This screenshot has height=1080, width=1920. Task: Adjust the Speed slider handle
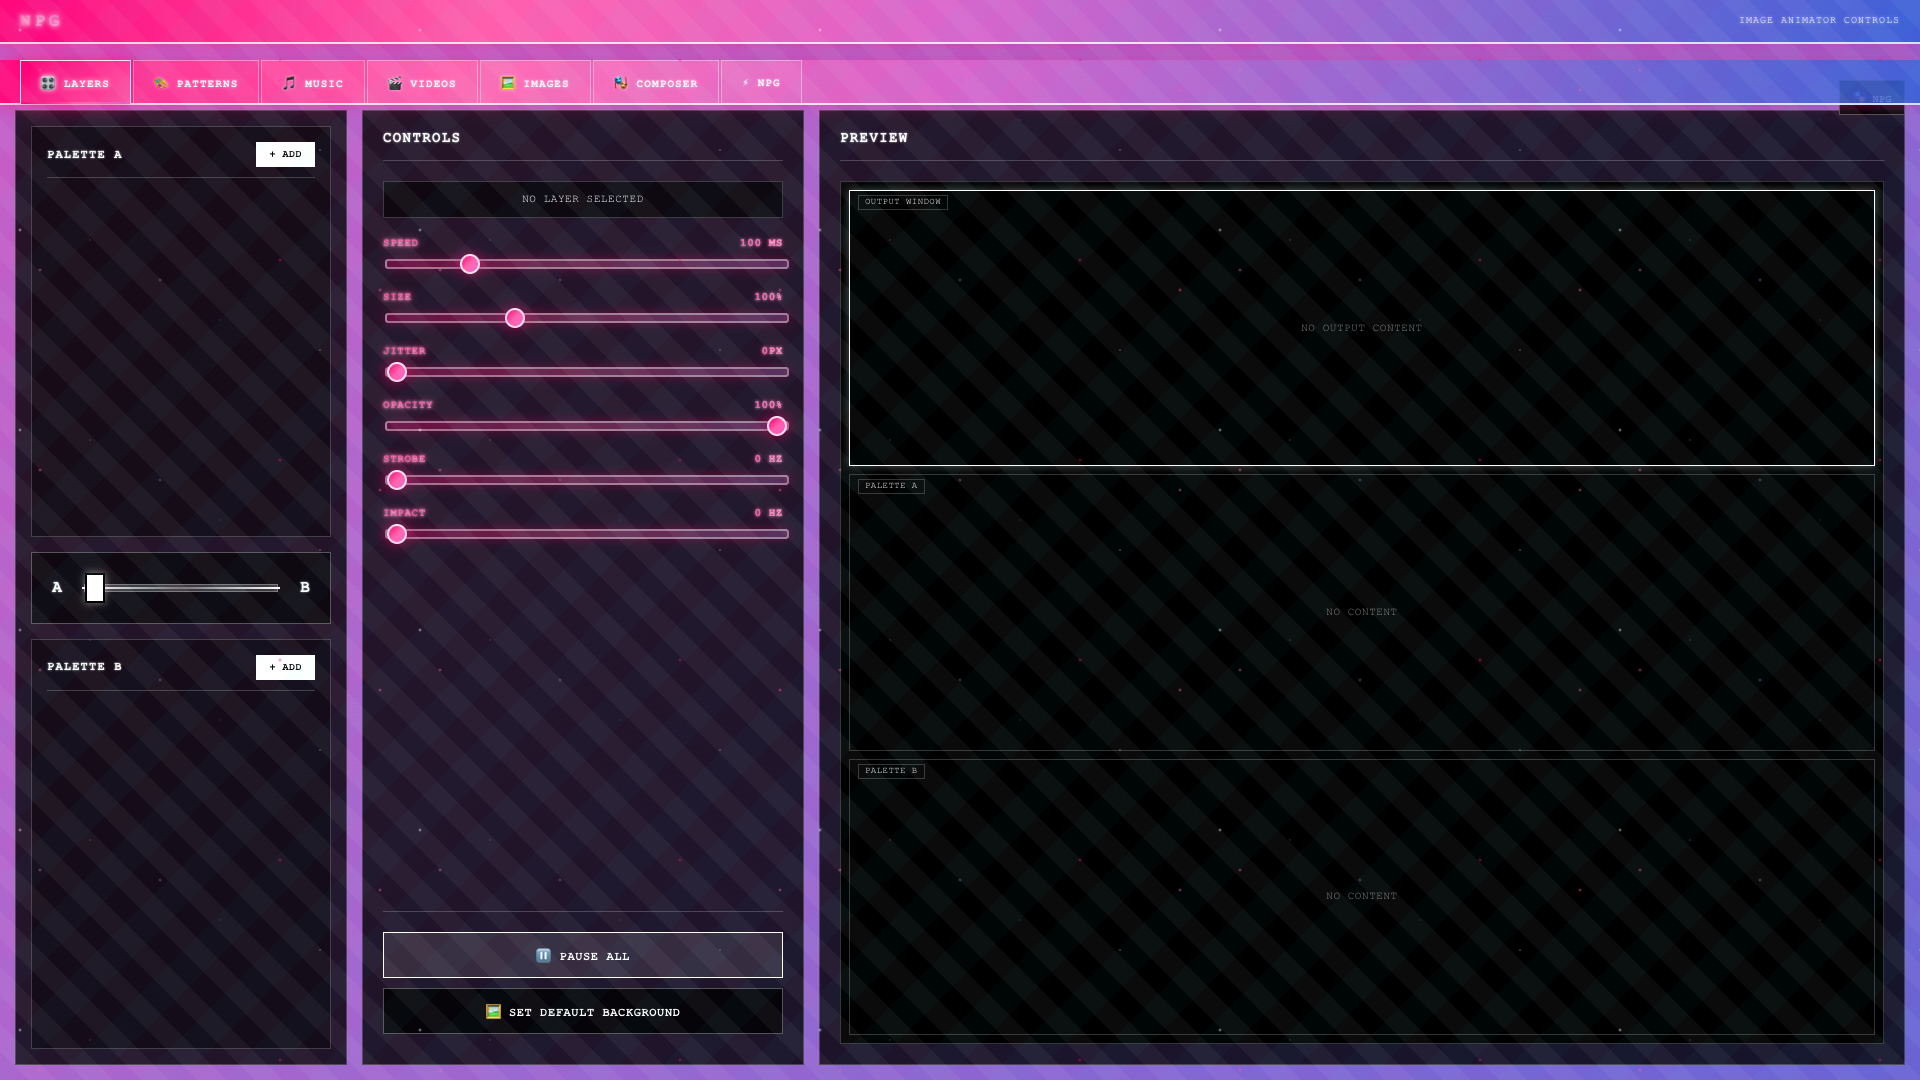(469, 264)
